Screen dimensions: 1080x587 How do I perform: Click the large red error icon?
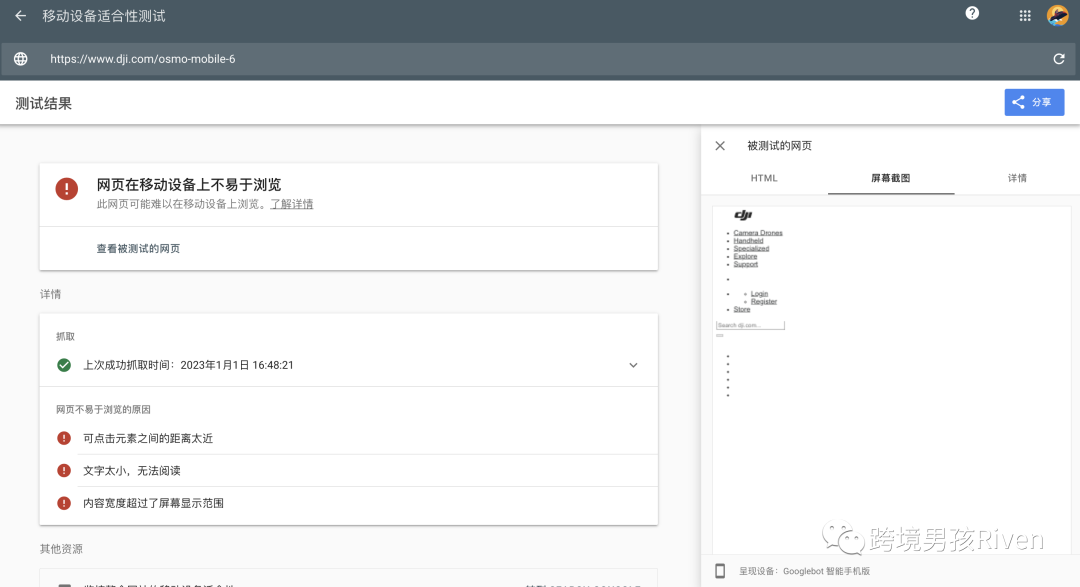(x=67, y=189)
